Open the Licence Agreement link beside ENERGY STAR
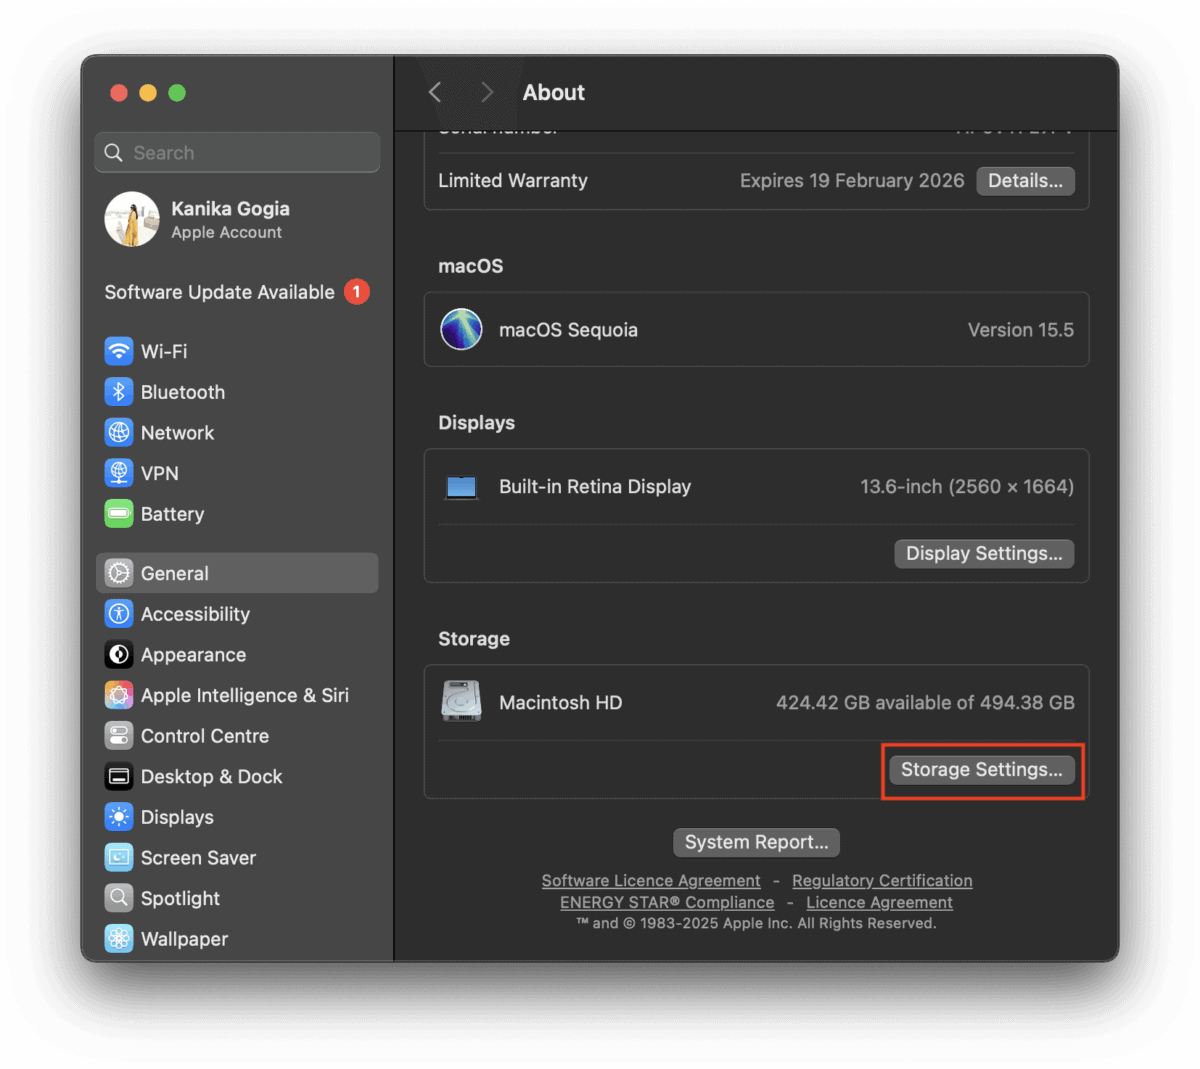Viewport: 1200px width, 1069px height. tap(880, 902)
